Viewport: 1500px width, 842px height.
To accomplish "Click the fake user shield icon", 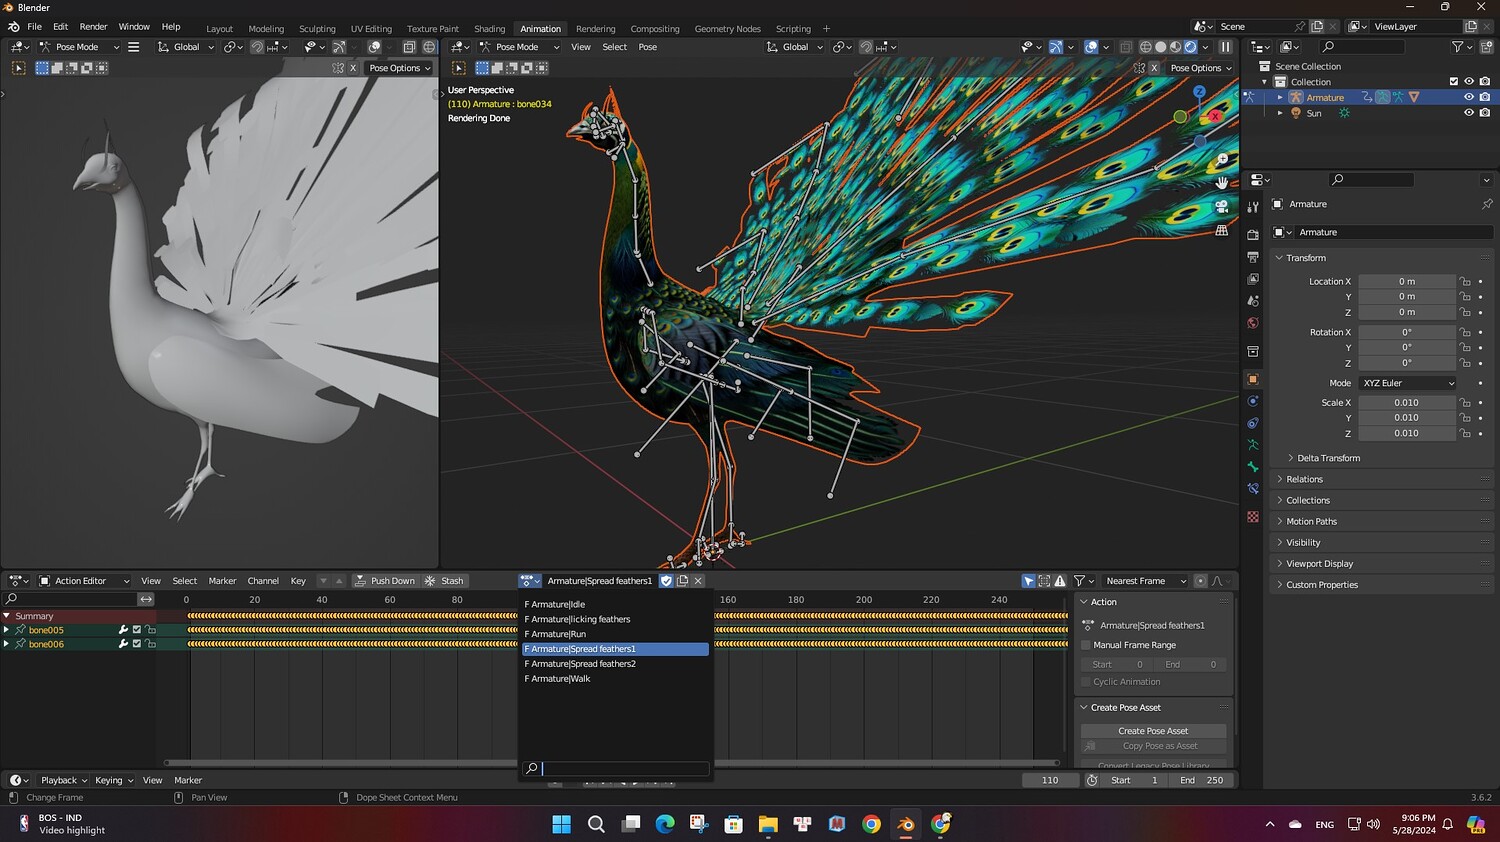I will (x=666, y=581).
